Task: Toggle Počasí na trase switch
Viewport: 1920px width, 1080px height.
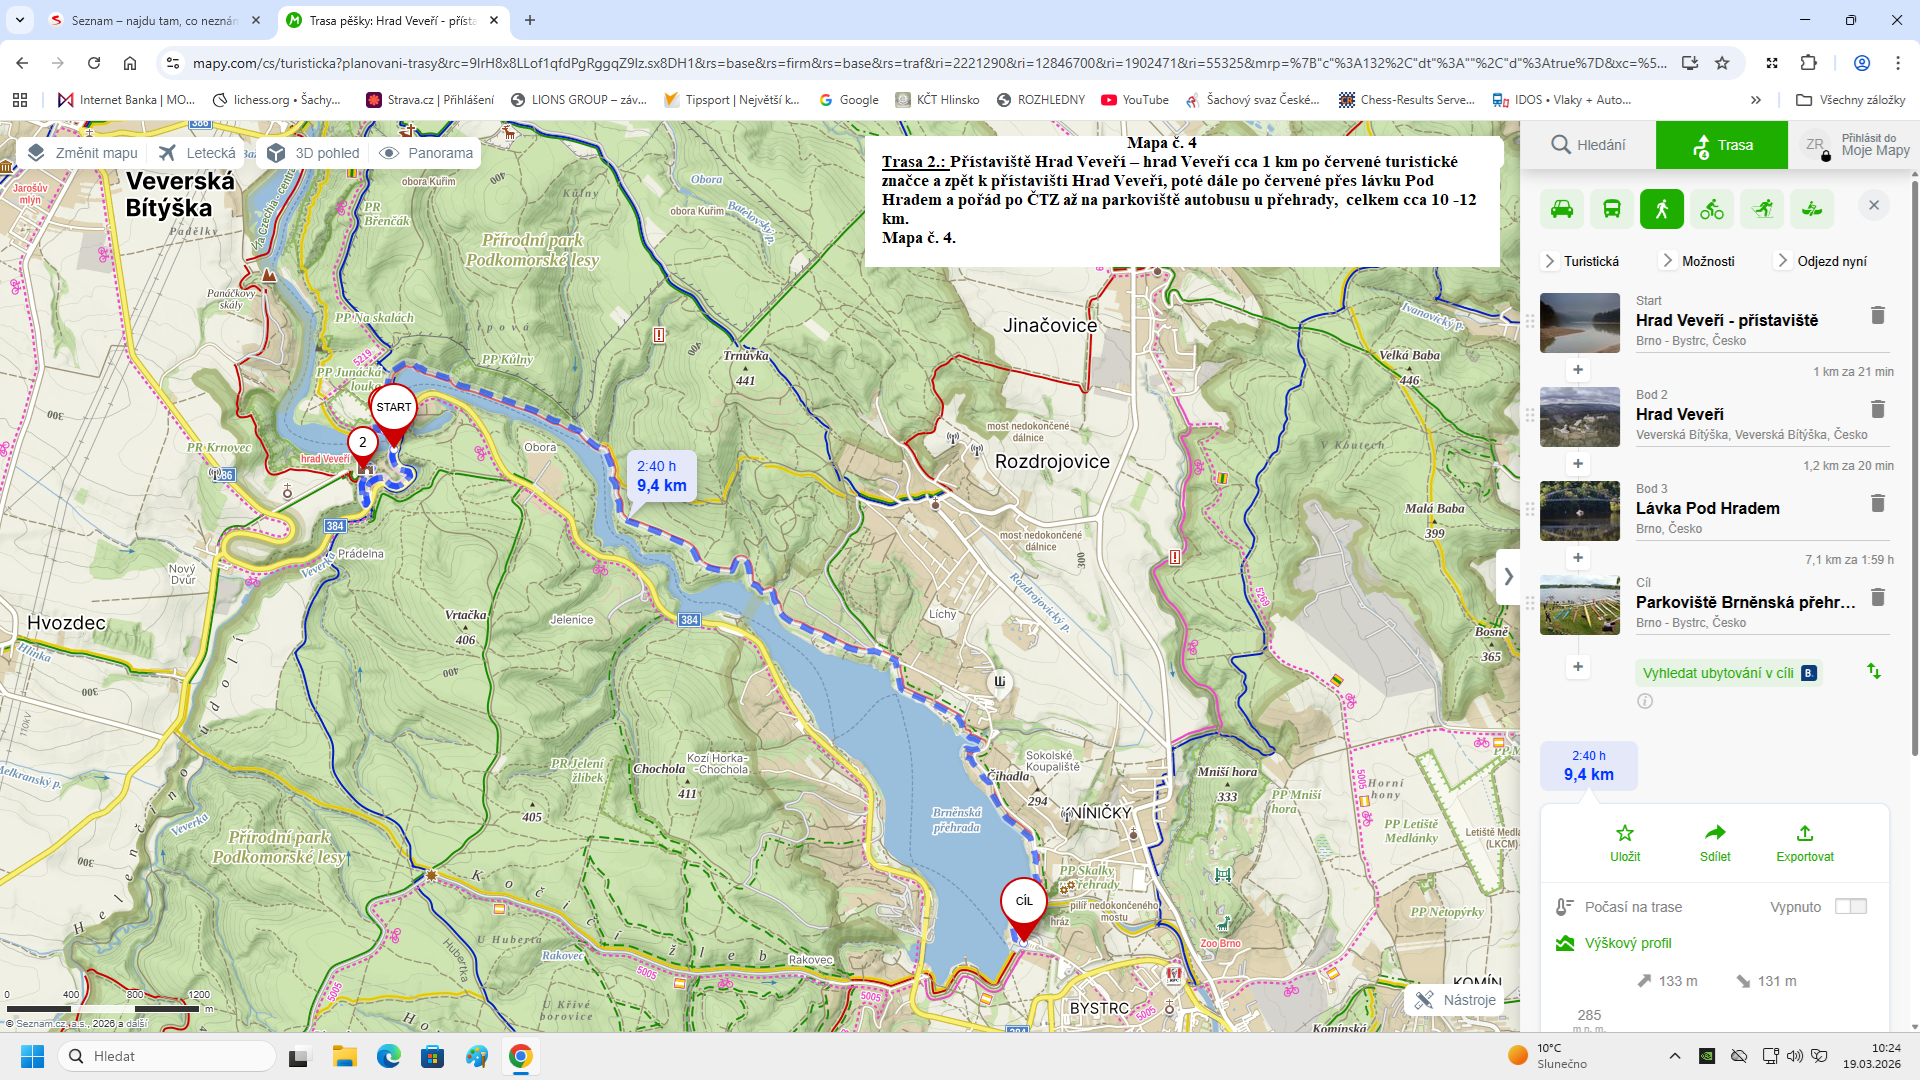Action: pyautogui.click(x=1850, y=906)
